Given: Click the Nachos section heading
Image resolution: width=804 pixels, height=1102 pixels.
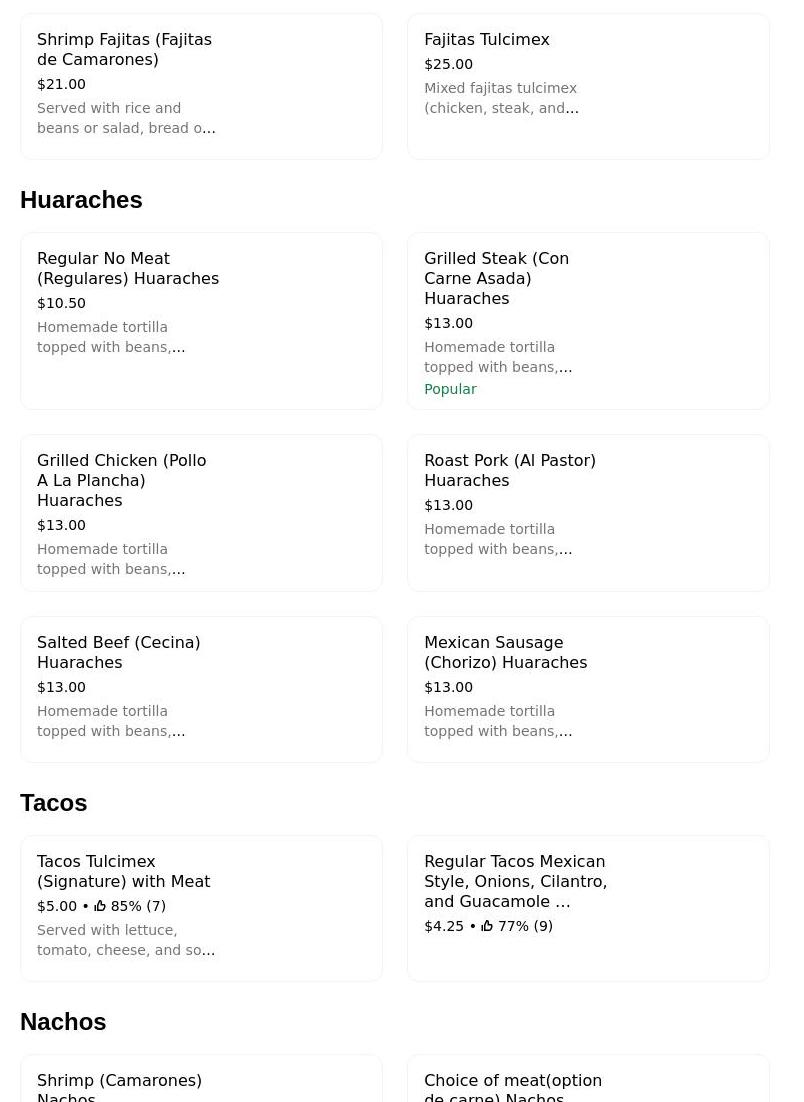Looking at the screenshot, I should pos(63,1022).
